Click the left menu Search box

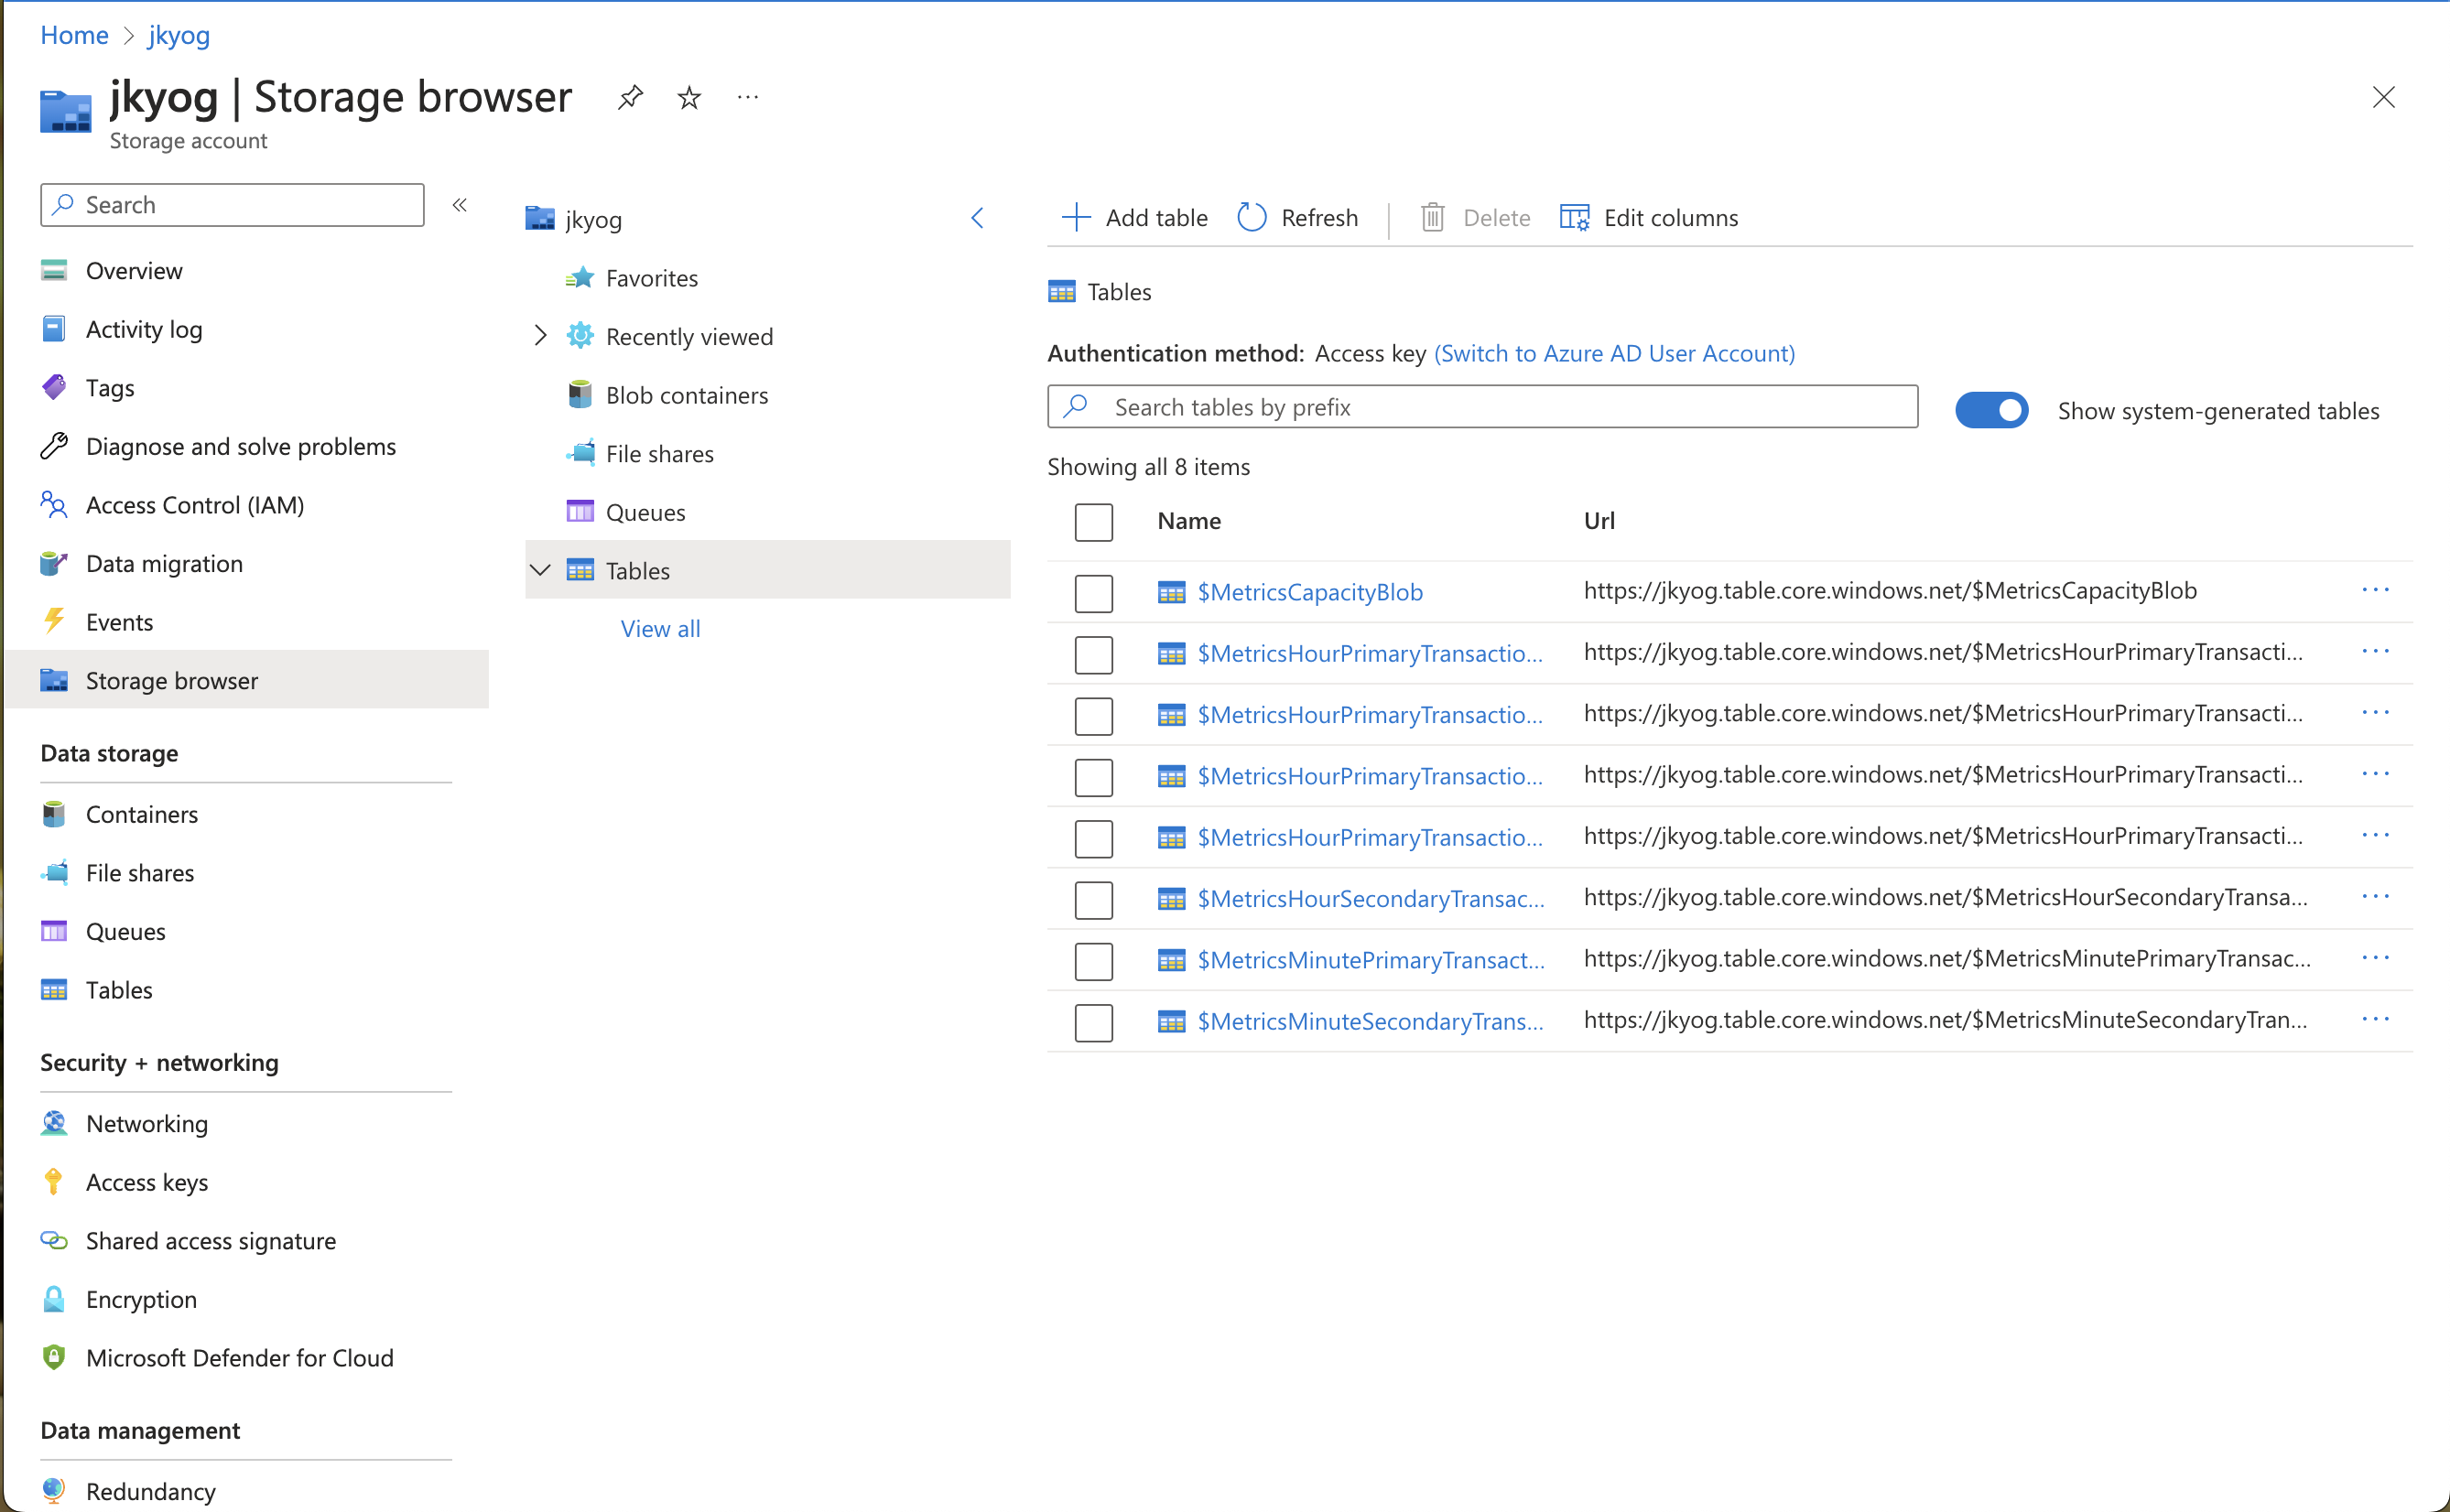tap(232, 204)
